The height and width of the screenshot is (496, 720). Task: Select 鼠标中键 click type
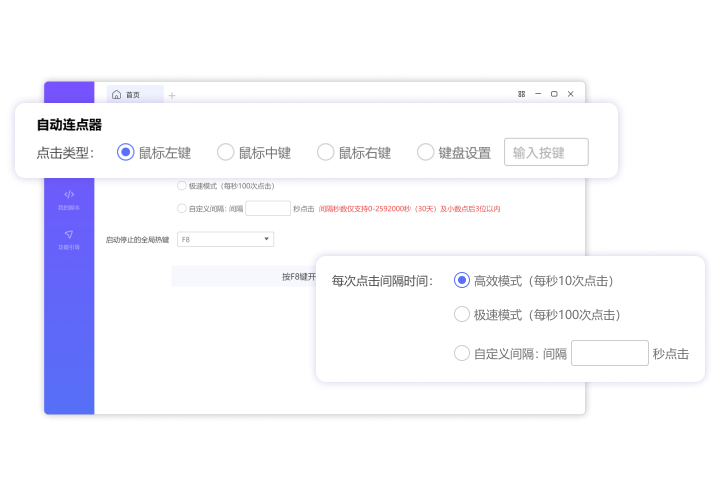coord(226,152)
